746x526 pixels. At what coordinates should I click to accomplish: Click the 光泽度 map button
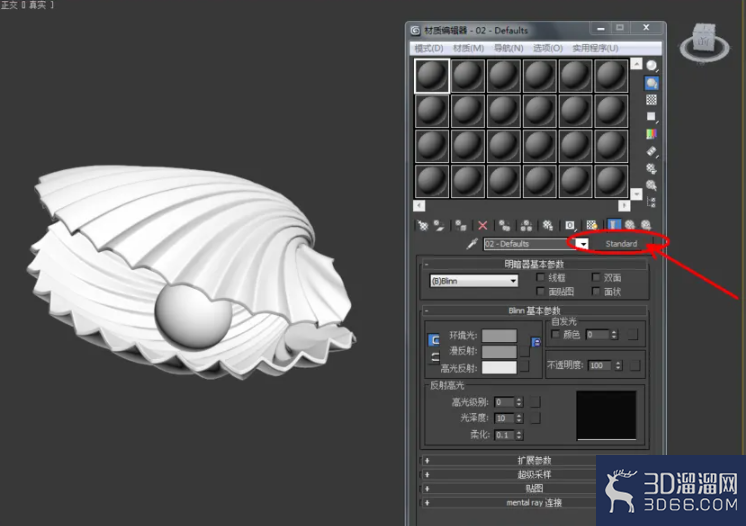click(x=535, y=418)
